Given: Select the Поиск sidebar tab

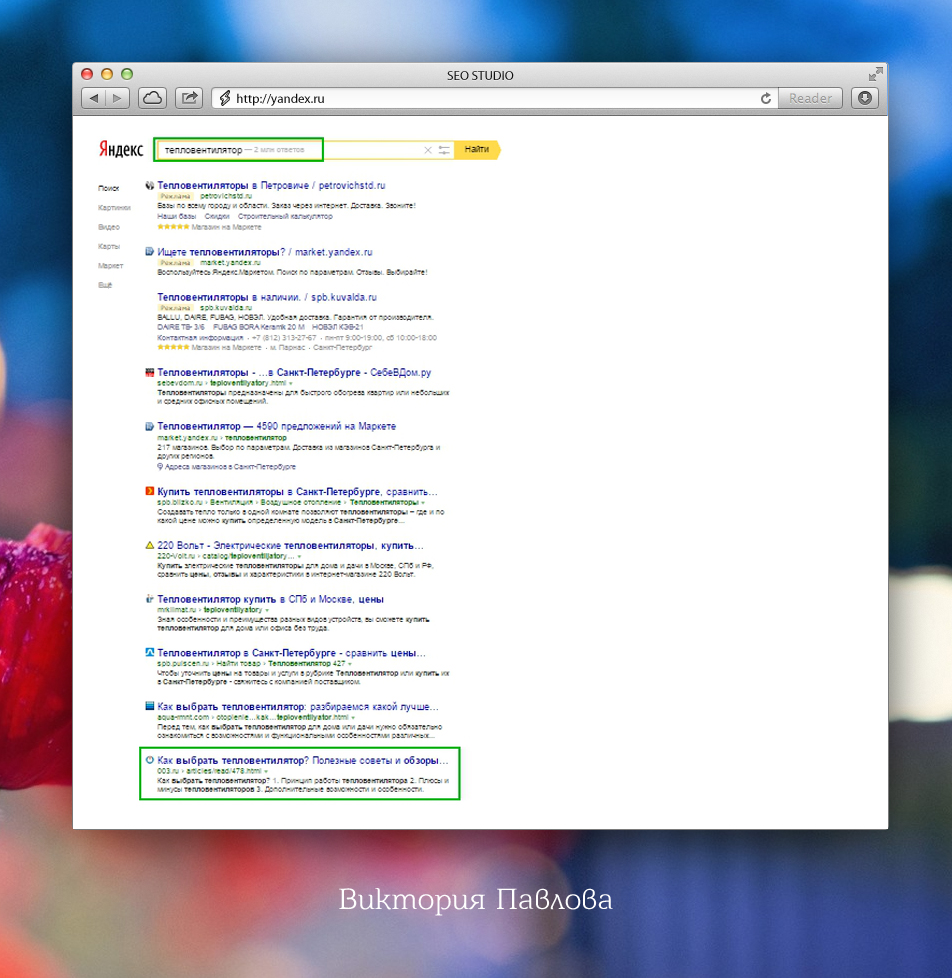Looking at the screenshot, I should (109, 188).
